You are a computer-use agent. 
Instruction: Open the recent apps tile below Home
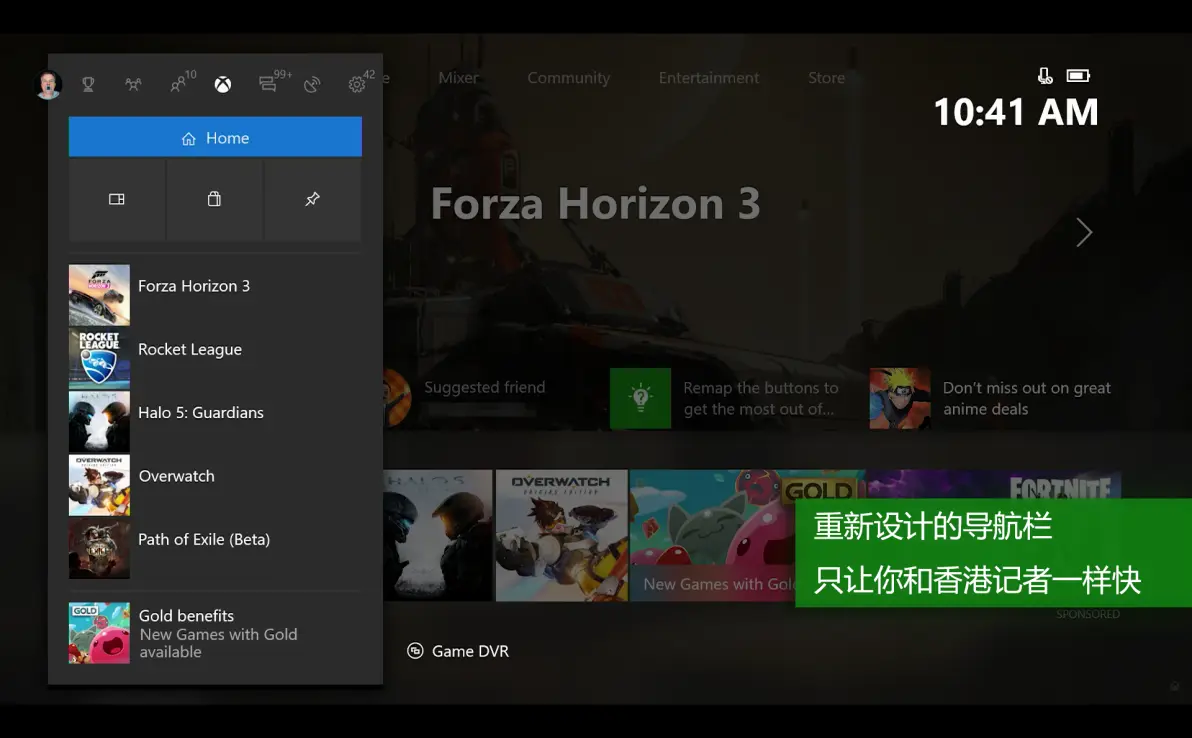117,199
